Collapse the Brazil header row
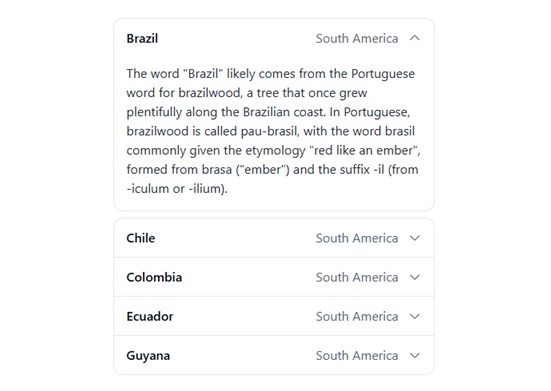 click(x=274, y=38)
